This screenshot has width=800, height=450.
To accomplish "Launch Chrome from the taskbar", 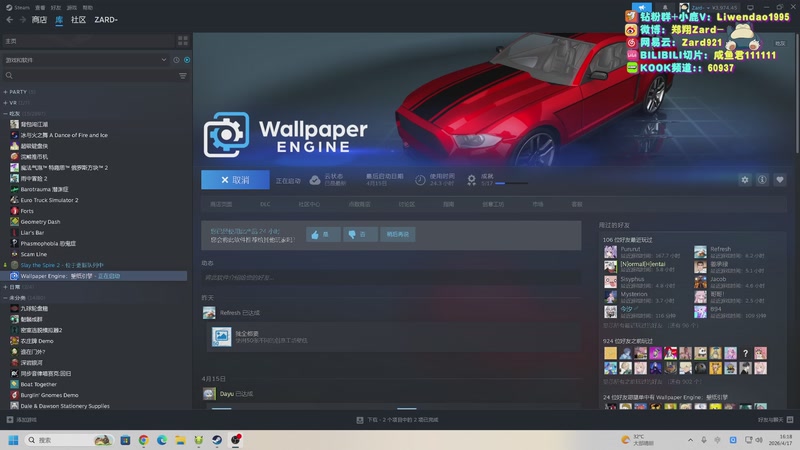I will pyautogui.click(x=143, y=440).
